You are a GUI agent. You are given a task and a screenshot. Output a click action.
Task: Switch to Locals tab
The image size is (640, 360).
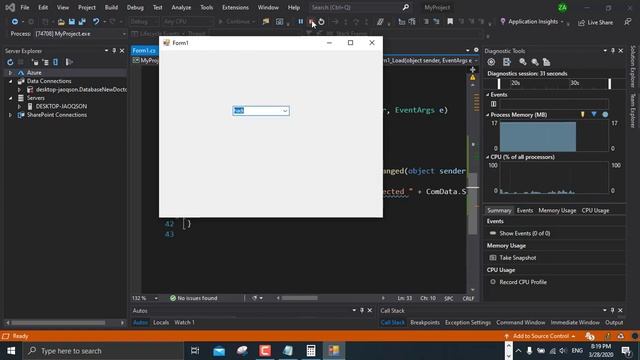pos(161,322)
